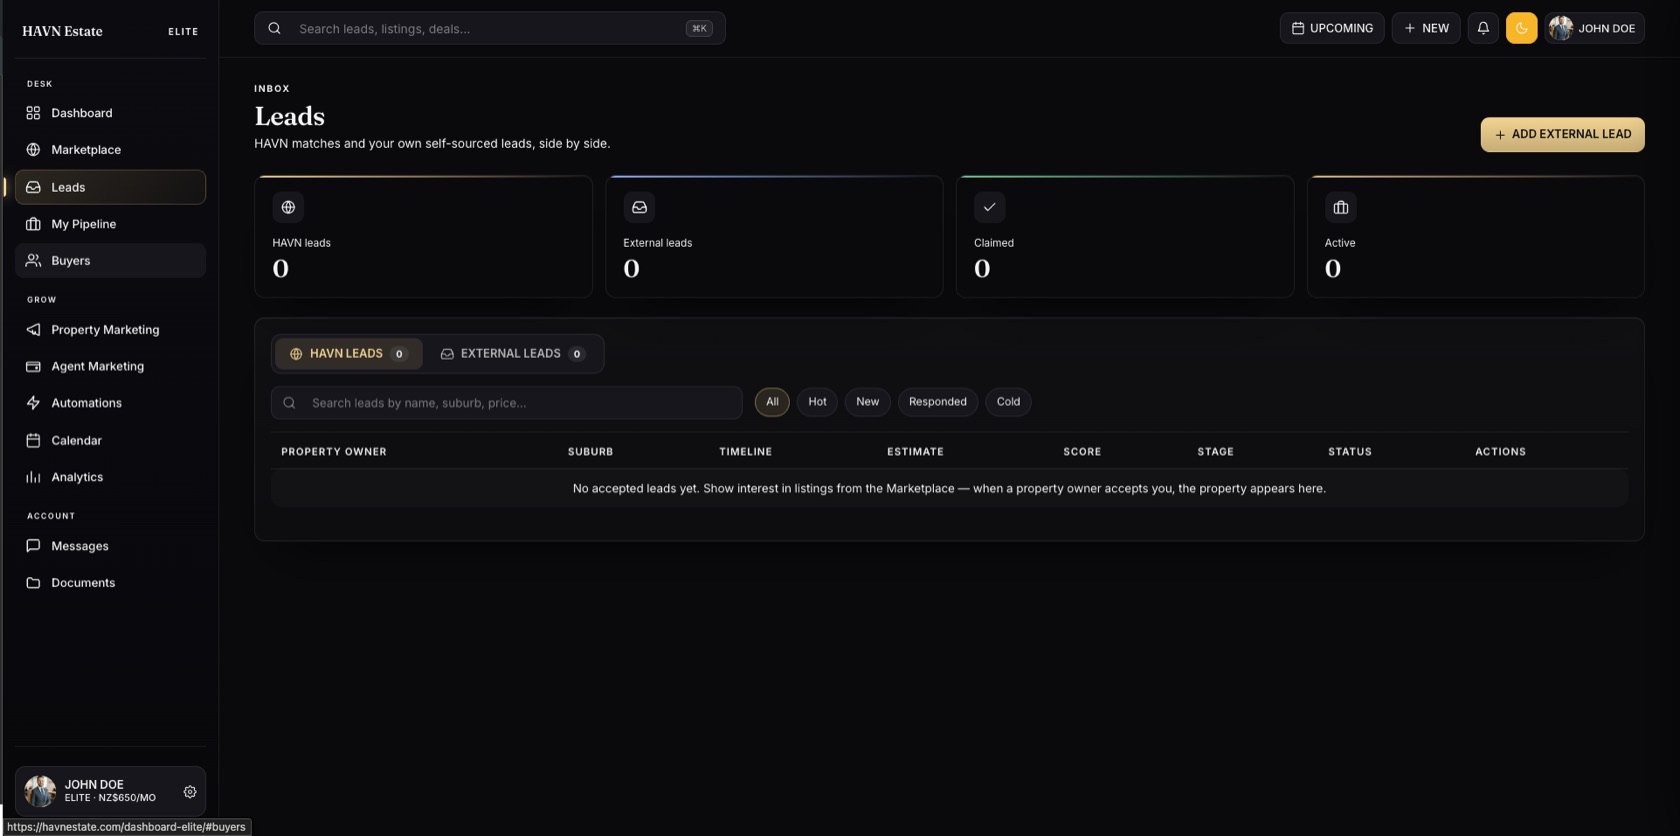Click the ⌘K shortcut badge
Viewport: 1680px width, 836px height.
pos(699,28)
